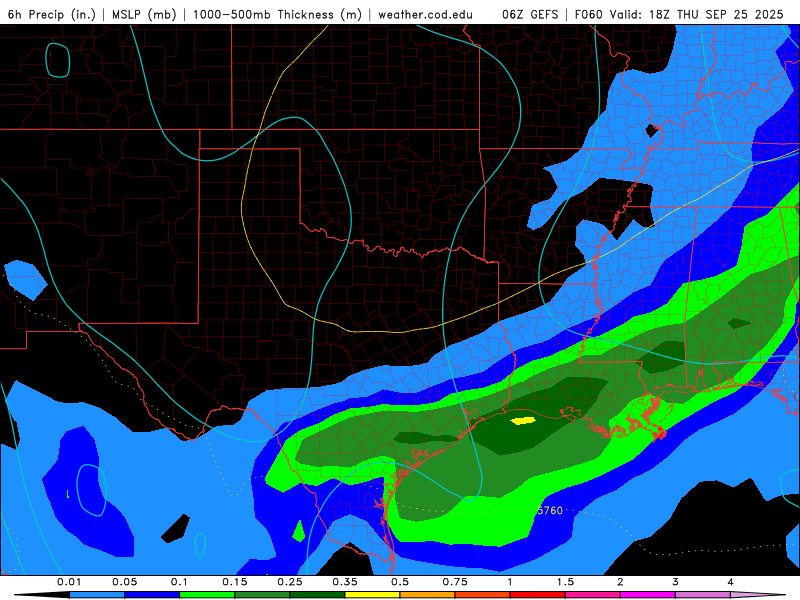800x600 pixels.
Task: Click the 0.01 colorbar tick label
Action: (x=69, y=582)
